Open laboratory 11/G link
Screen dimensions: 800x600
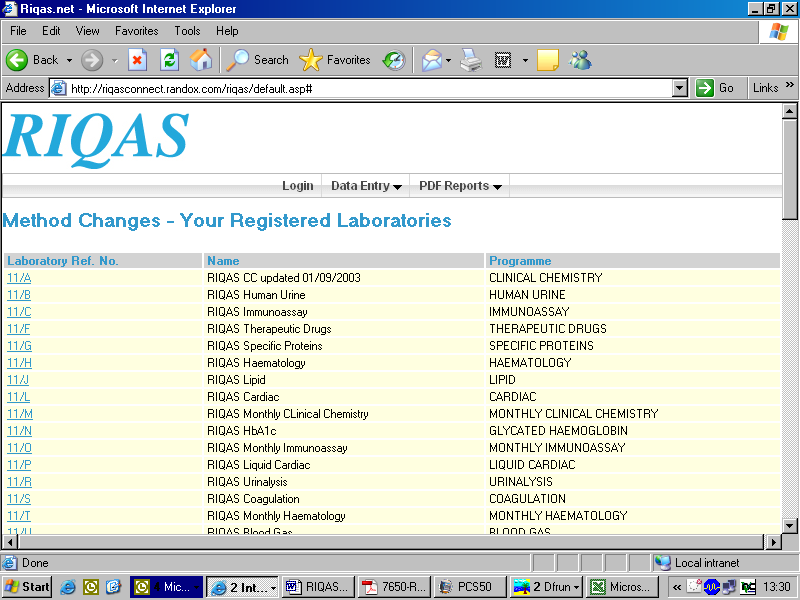pyautogui.click(x=19, y=346)
